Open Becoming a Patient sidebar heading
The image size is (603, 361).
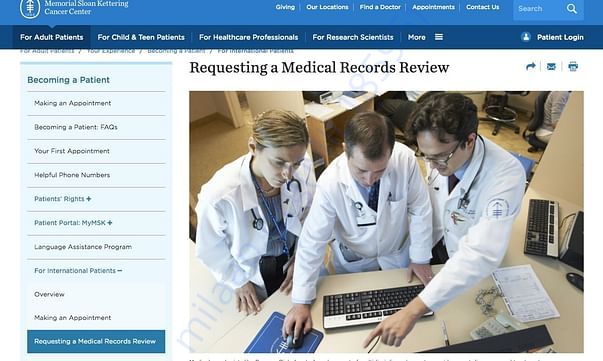click(68, 80)
